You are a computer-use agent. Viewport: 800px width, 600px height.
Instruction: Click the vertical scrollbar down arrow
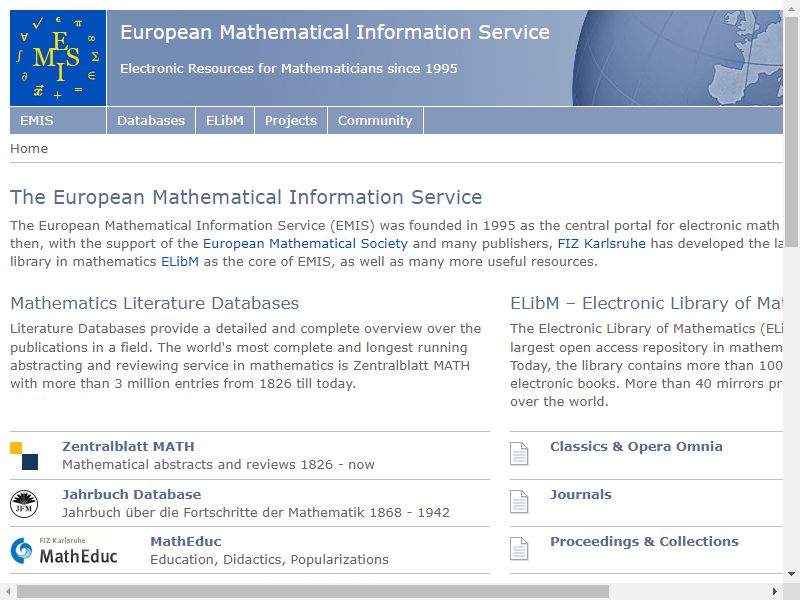point(791,573)
